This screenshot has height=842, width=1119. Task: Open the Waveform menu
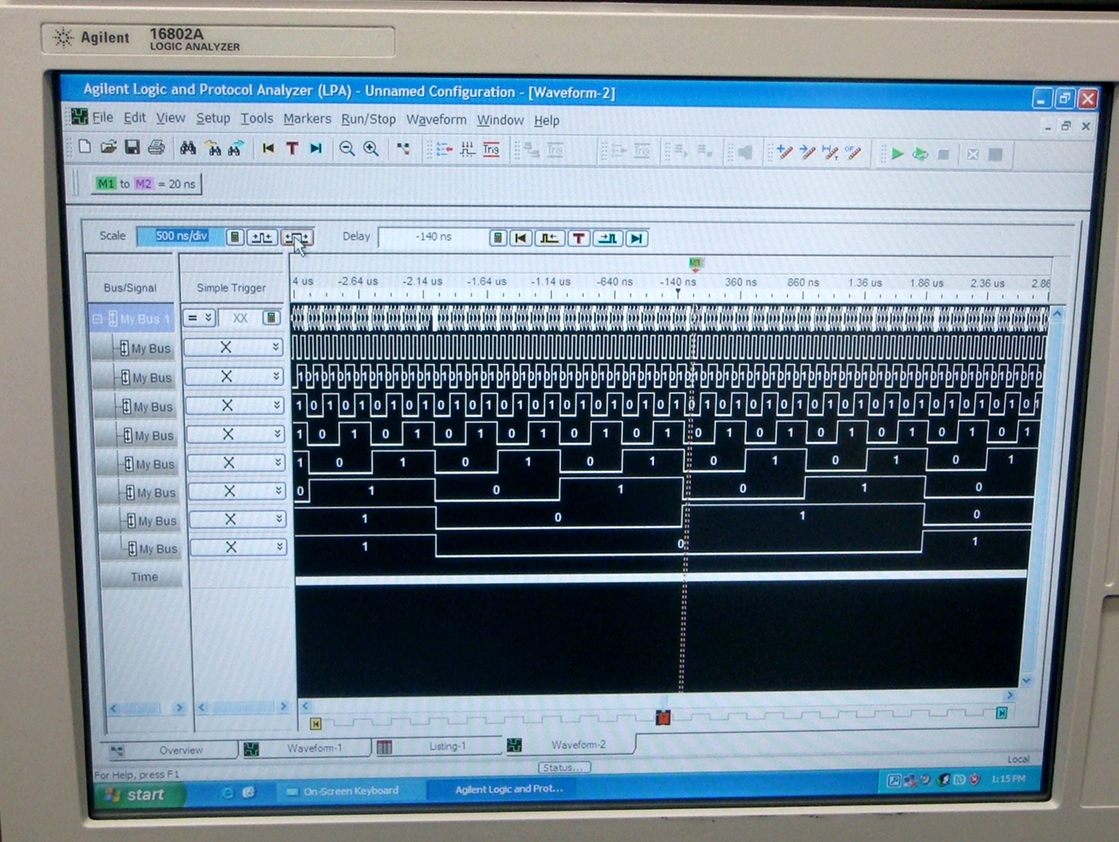point(436,119)
